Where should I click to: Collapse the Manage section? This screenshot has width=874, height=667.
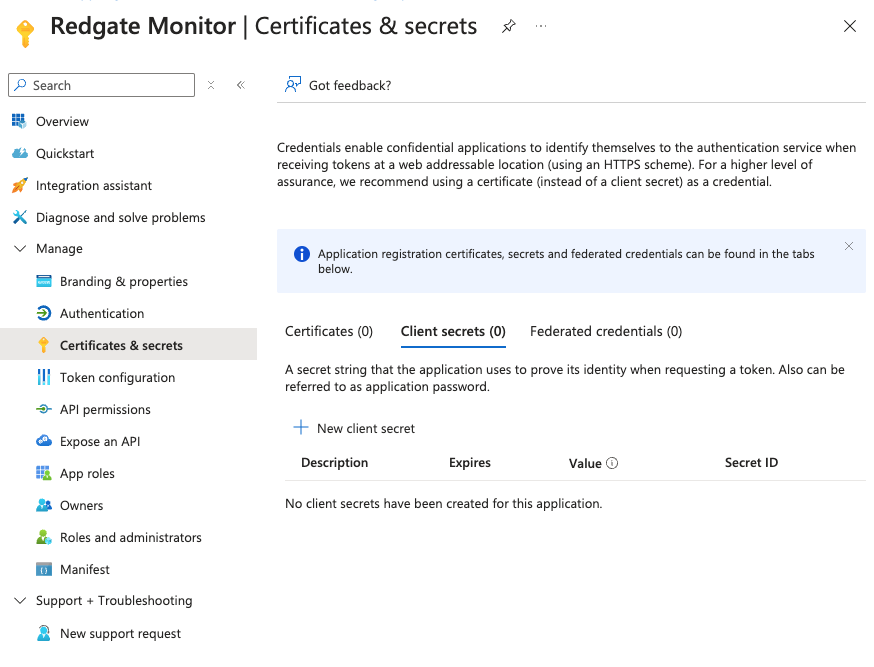coord(20,249)
